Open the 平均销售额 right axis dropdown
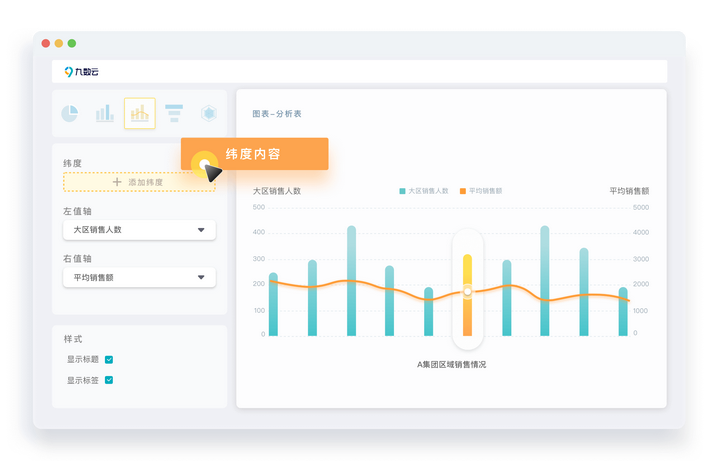Screen dimensions: 720x461 point(140,277)
